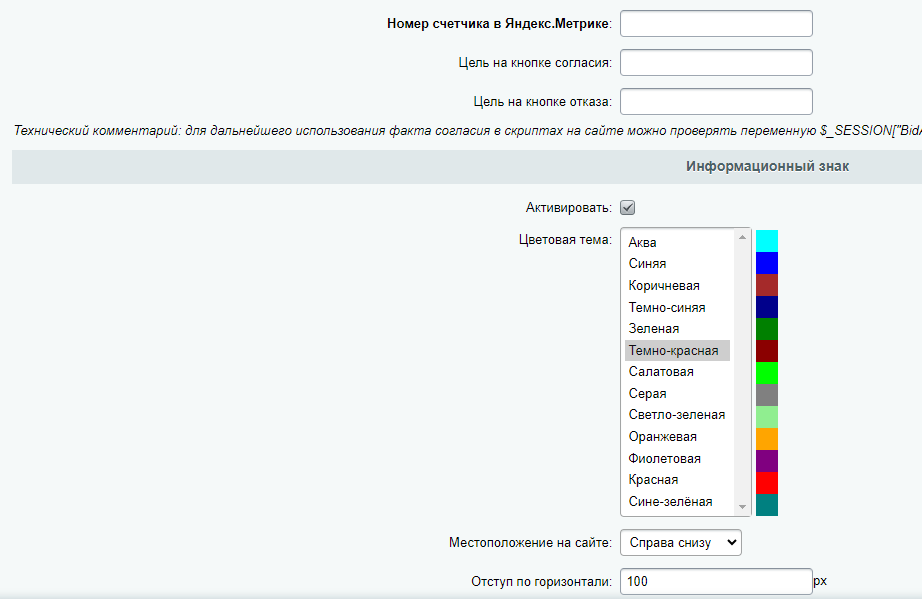Focus the "Цель на кнопке отказа" field

click(715, 100)
